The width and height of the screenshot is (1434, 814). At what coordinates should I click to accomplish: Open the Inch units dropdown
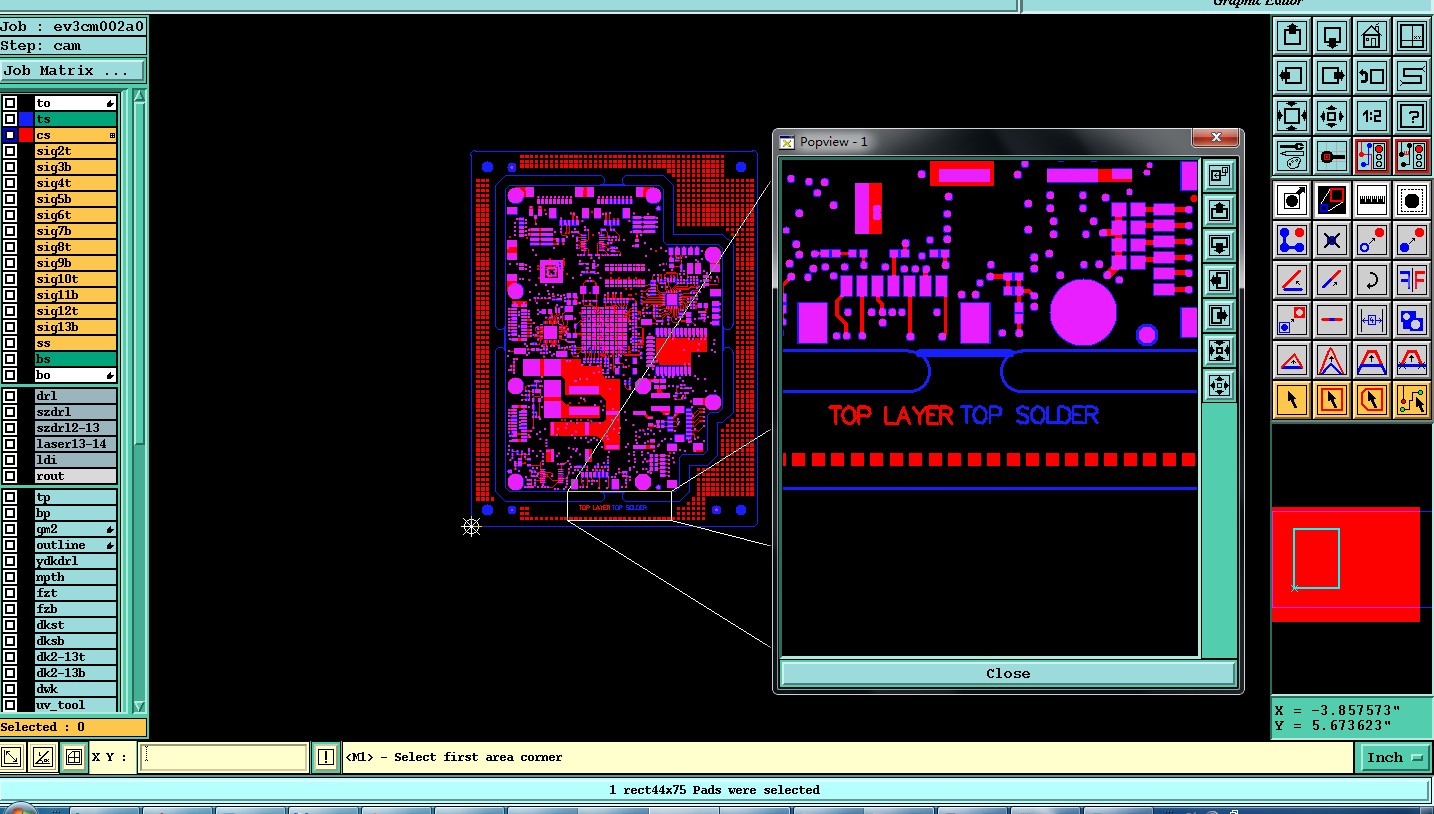(1394, 758)
